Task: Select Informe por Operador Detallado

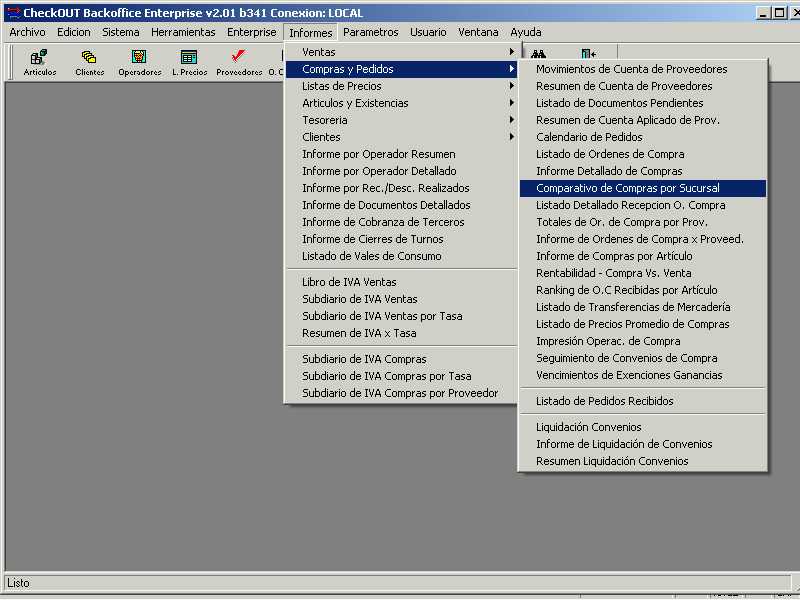Action: [x=402, y=171]
